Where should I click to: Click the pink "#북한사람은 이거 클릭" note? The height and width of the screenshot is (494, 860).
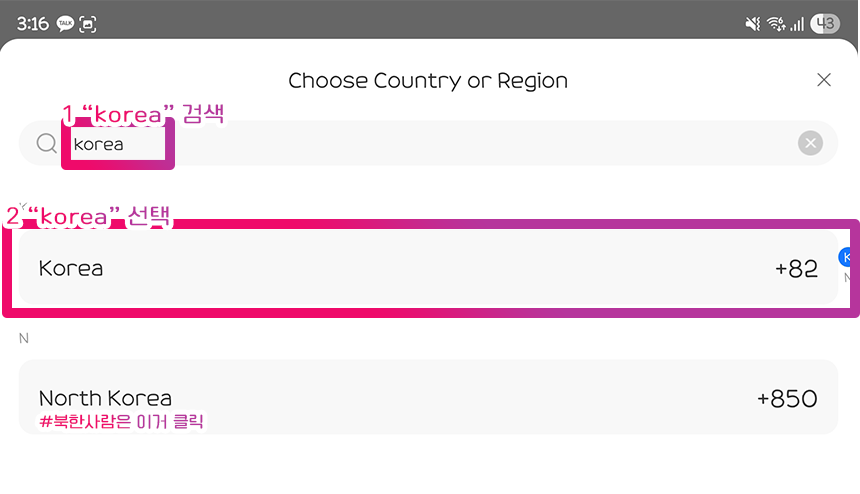122,422
